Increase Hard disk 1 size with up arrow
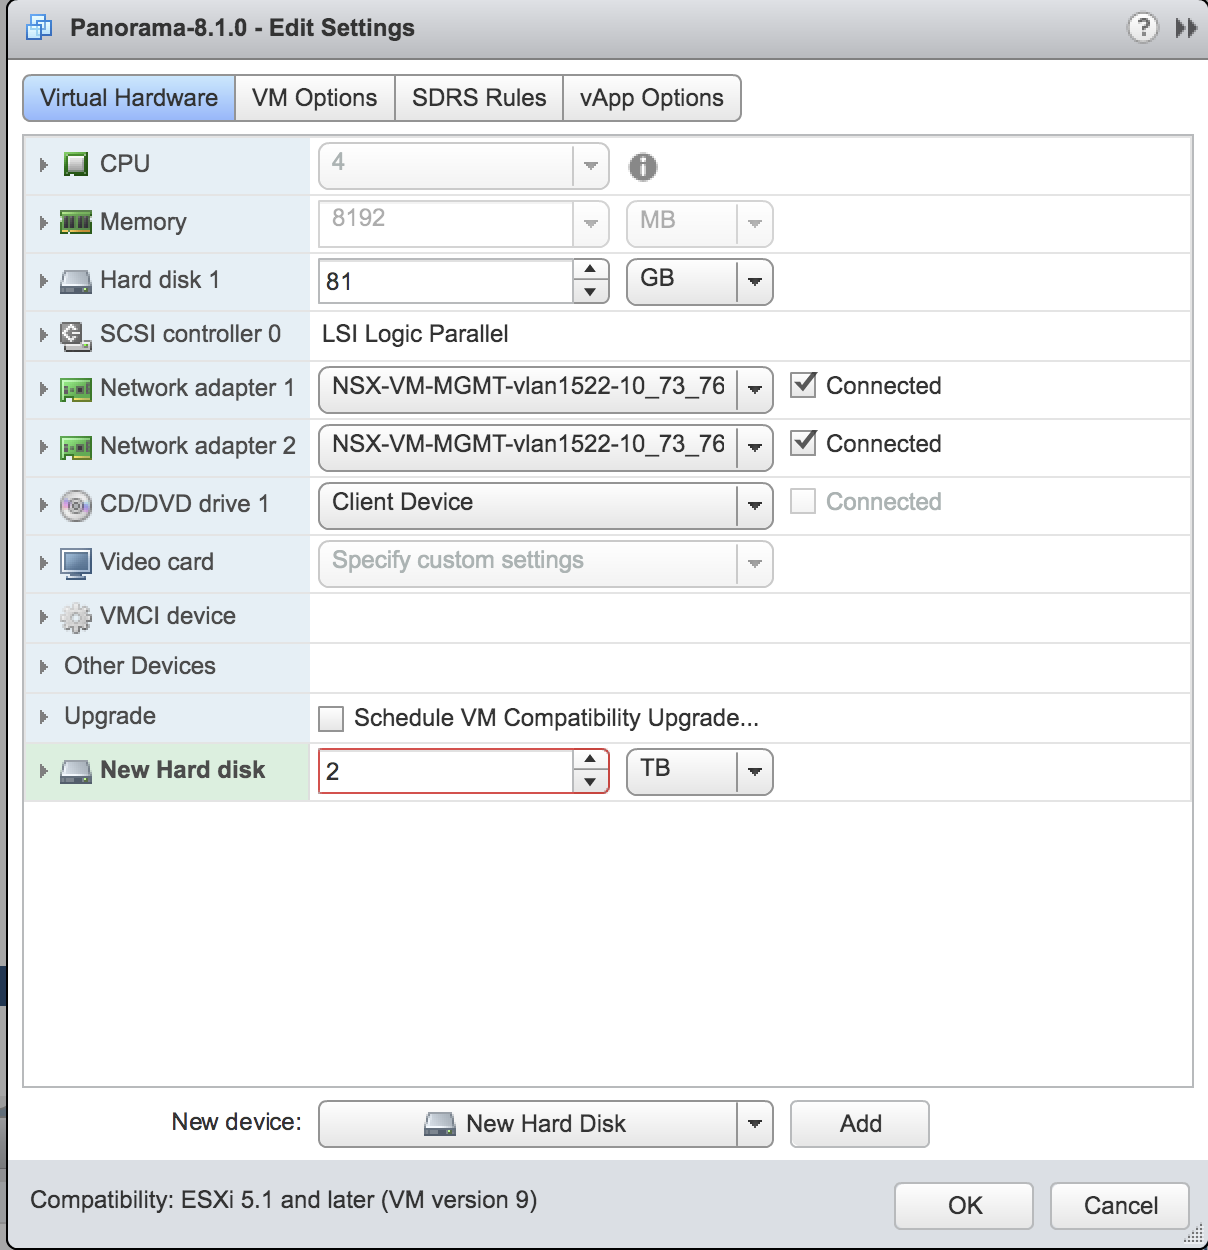 point(591,269)
